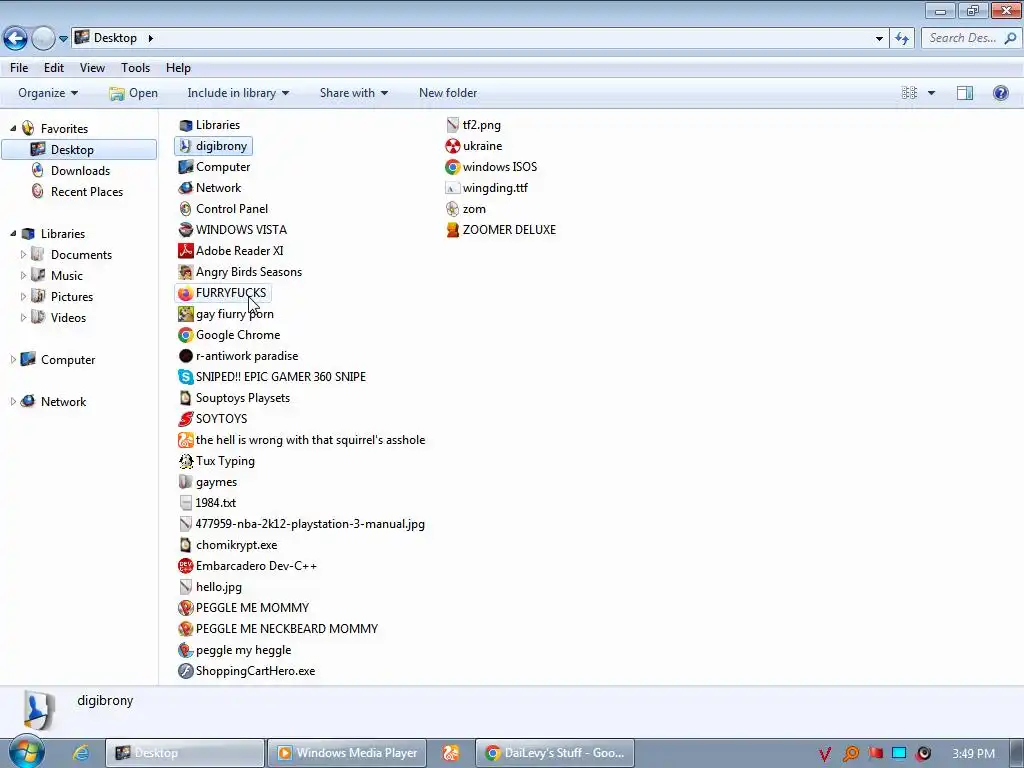Open the recent pages dropdown arrow

63,39
